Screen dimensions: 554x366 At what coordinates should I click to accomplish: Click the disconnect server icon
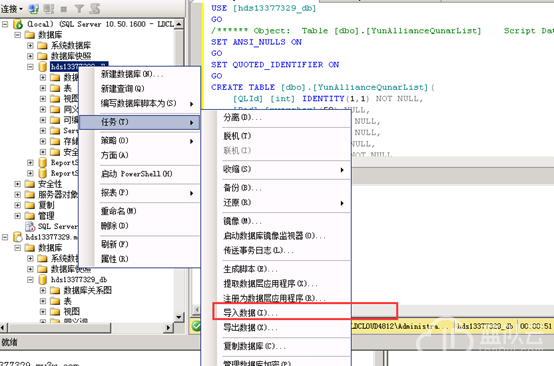point(49,9)
